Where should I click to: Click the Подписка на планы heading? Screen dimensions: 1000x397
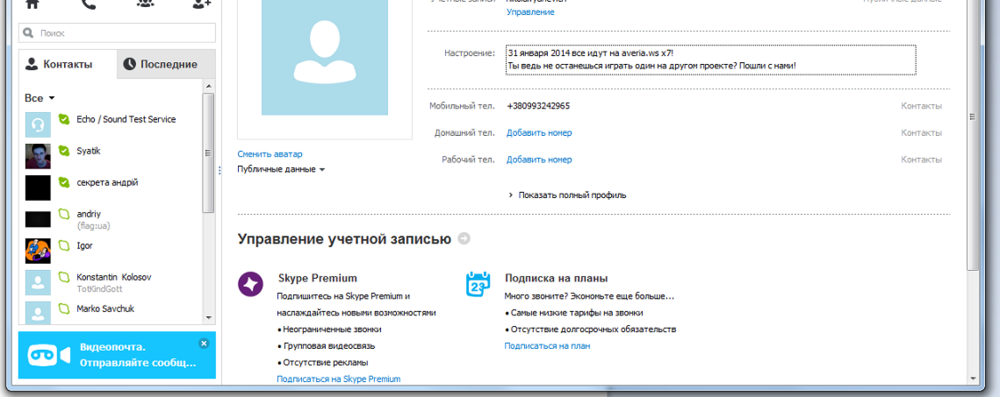click(556, 278)
